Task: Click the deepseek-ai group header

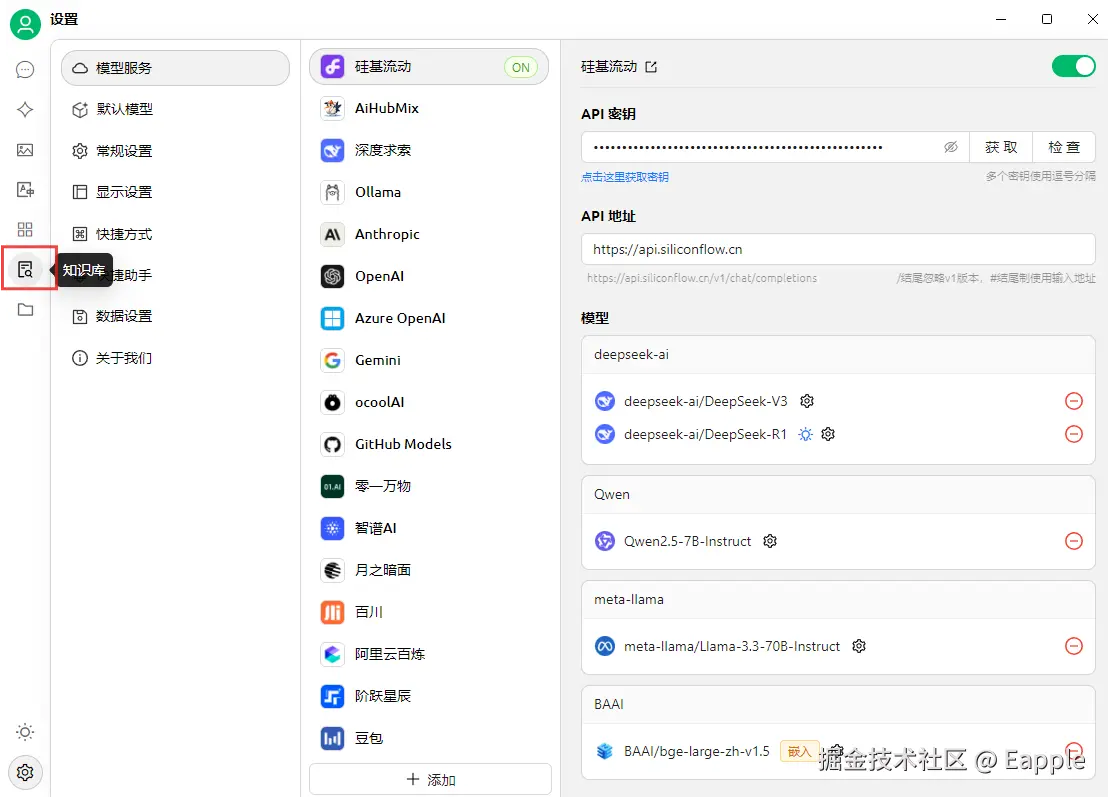Action: click(x=838, y=355)
